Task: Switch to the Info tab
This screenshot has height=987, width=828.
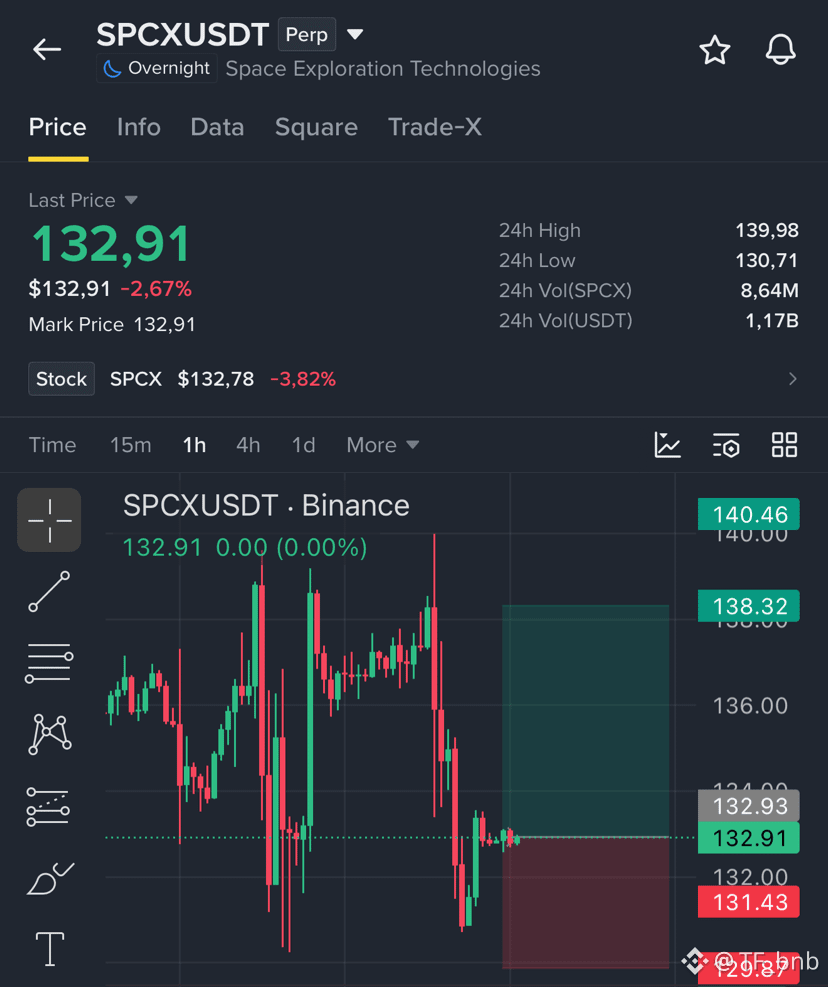Action: point(139,128)
